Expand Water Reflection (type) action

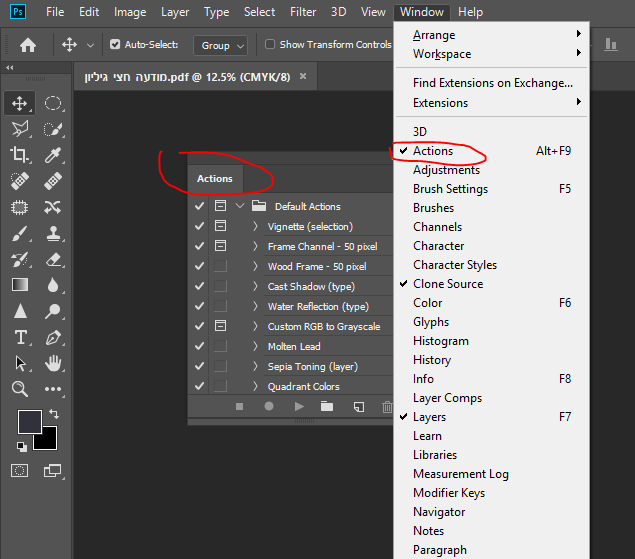click(255, 306)
